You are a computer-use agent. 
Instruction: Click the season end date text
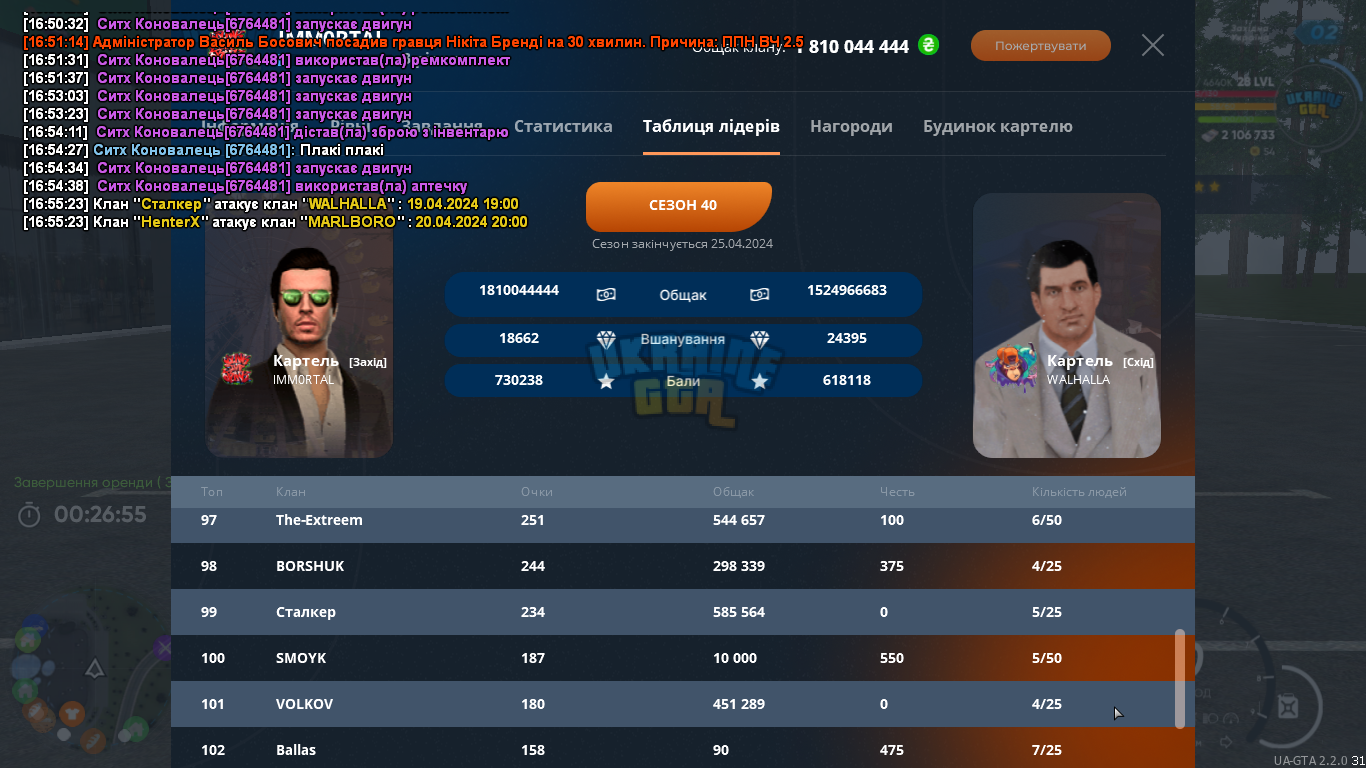tap(682, 244)
